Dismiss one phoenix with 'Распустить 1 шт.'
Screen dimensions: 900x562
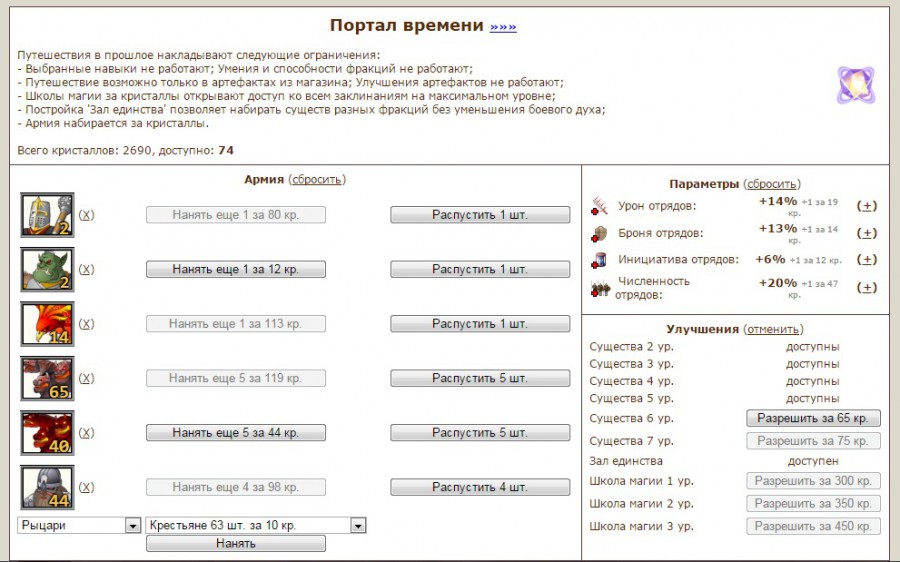coord(480,324)
